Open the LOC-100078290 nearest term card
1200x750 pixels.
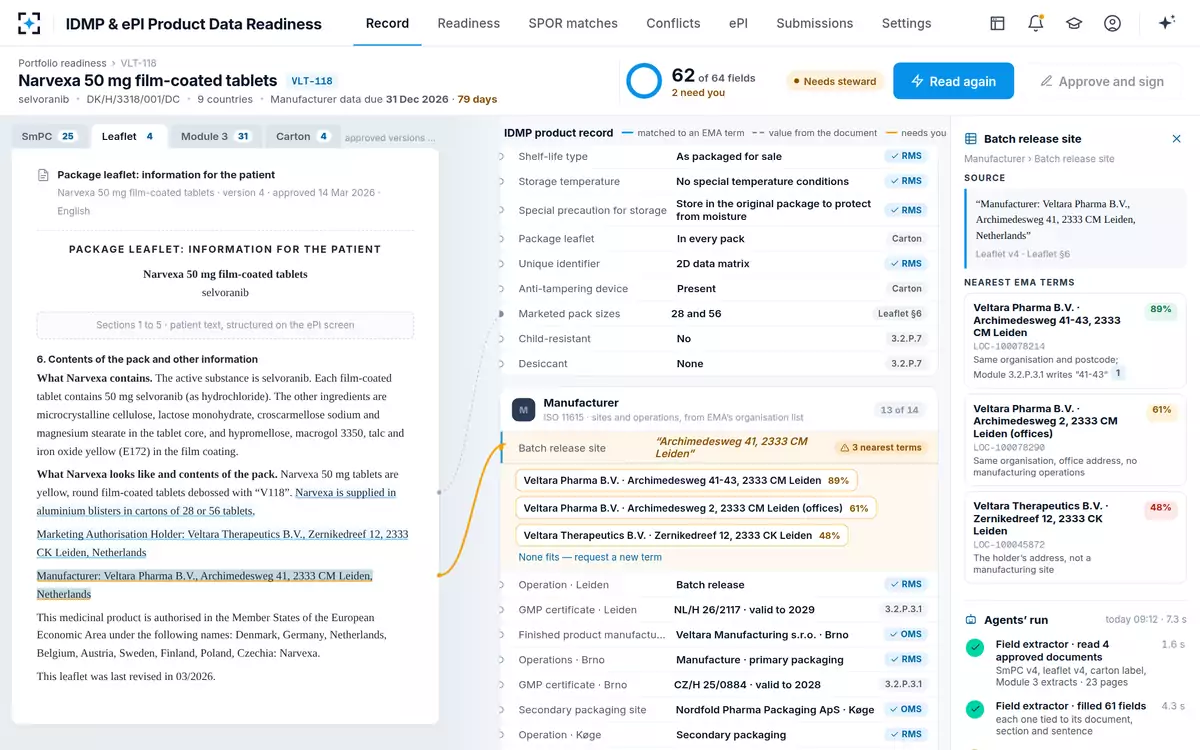pyautogui.click(x=1075, y=441)
